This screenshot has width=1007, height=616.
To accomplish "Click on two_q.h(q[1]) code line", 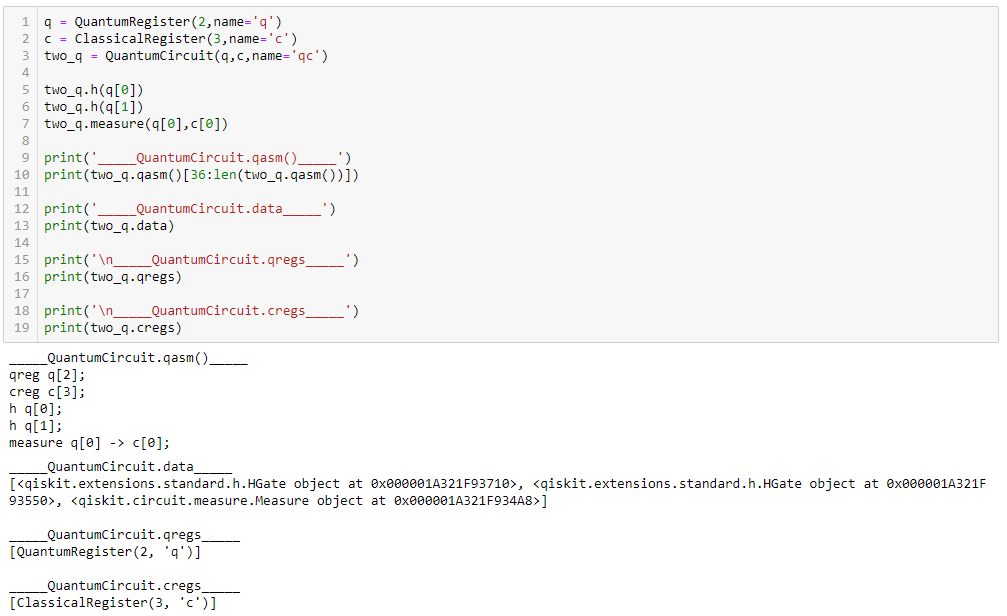I will point(94,107).
